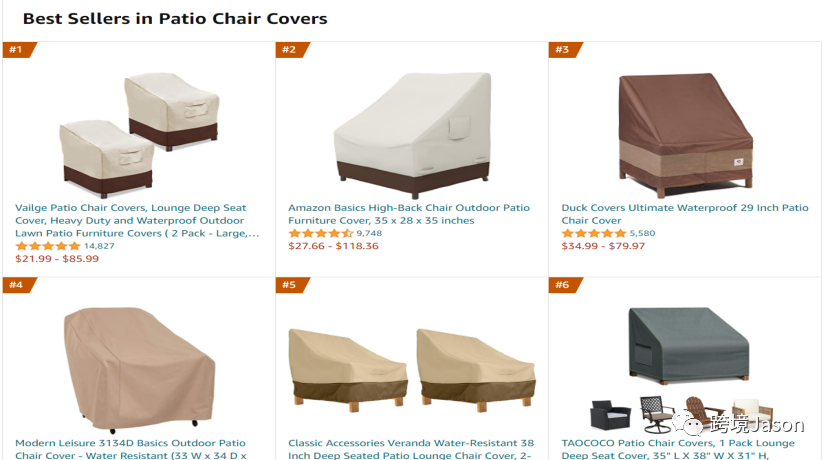Click the Vailge two-pack cover product image
This screenshot has height=460, width=831.
pyautogui.click(x=139, y=135)
